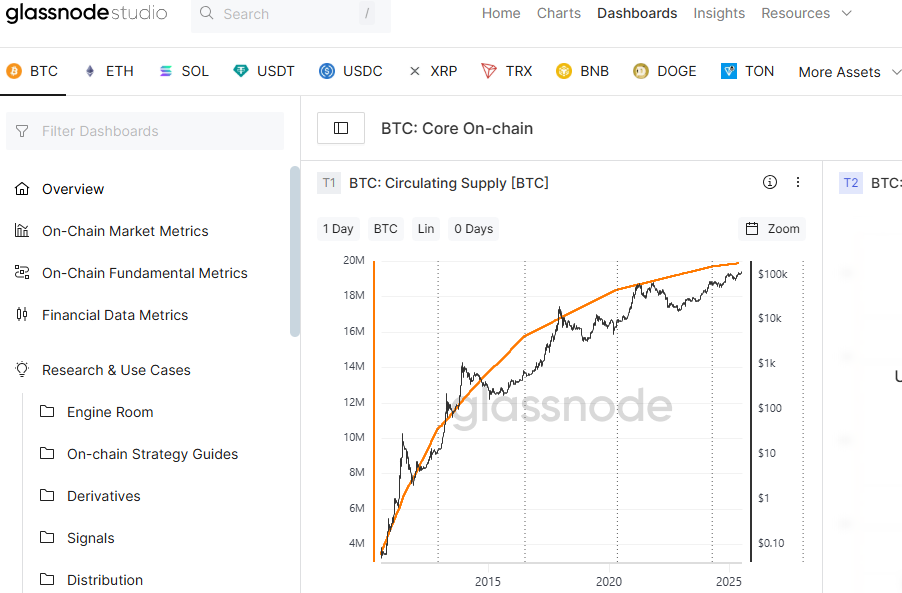902x593 pixels.
Task: Select the Solana asset icon
Action: (x=166, y=71)
